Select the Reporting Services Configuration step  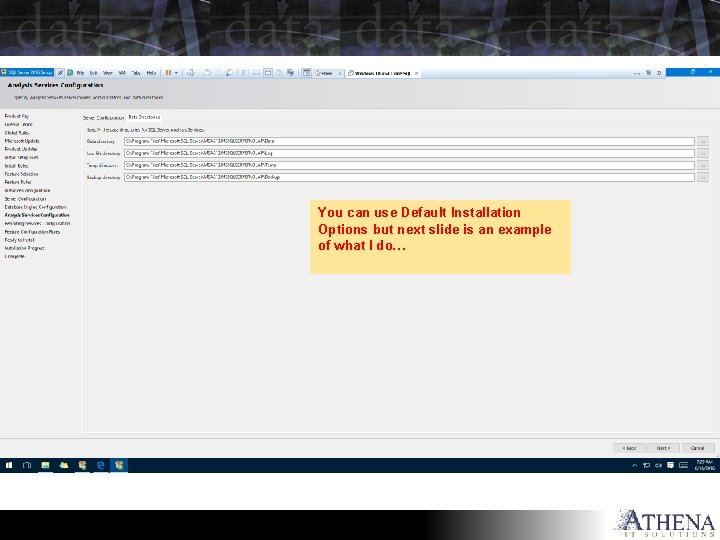38,224
